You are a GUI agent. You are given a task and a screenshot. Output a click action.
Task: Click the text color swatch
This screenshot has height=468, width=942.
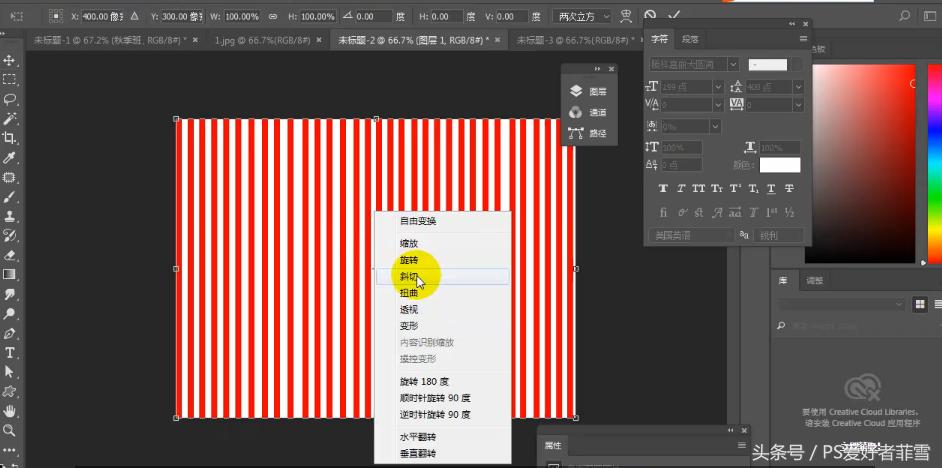[x=780, y=165]
